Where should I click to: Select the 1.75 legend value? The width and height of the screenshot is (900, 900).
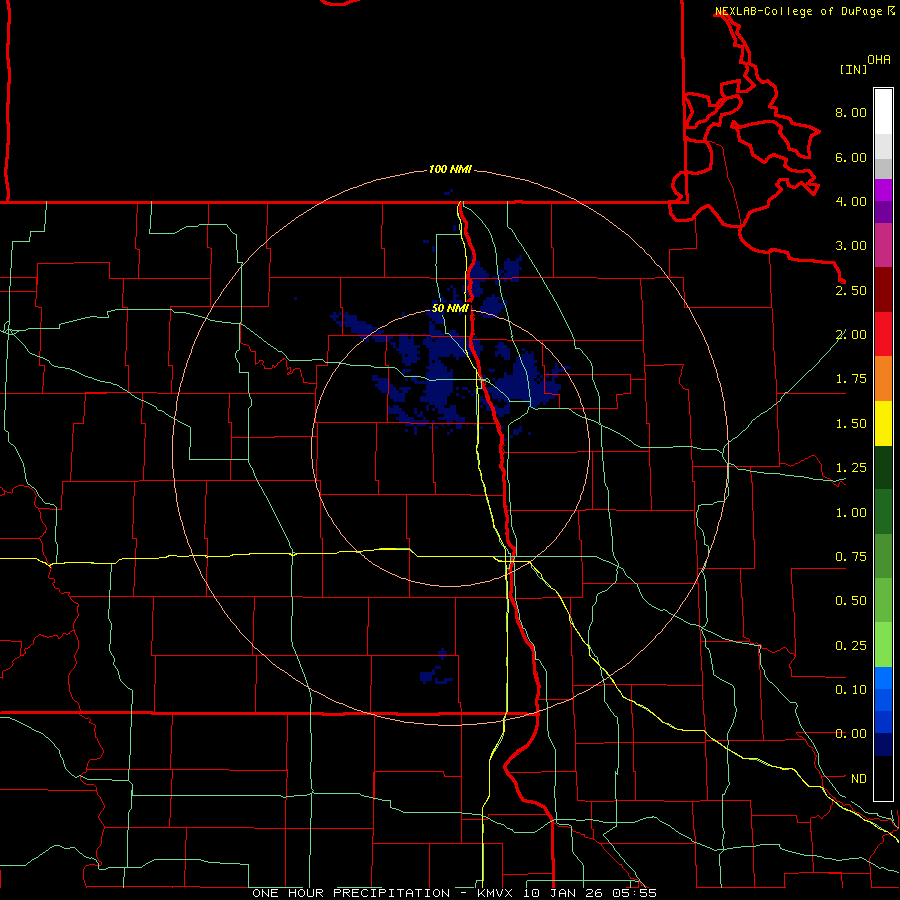click(851, 379)
